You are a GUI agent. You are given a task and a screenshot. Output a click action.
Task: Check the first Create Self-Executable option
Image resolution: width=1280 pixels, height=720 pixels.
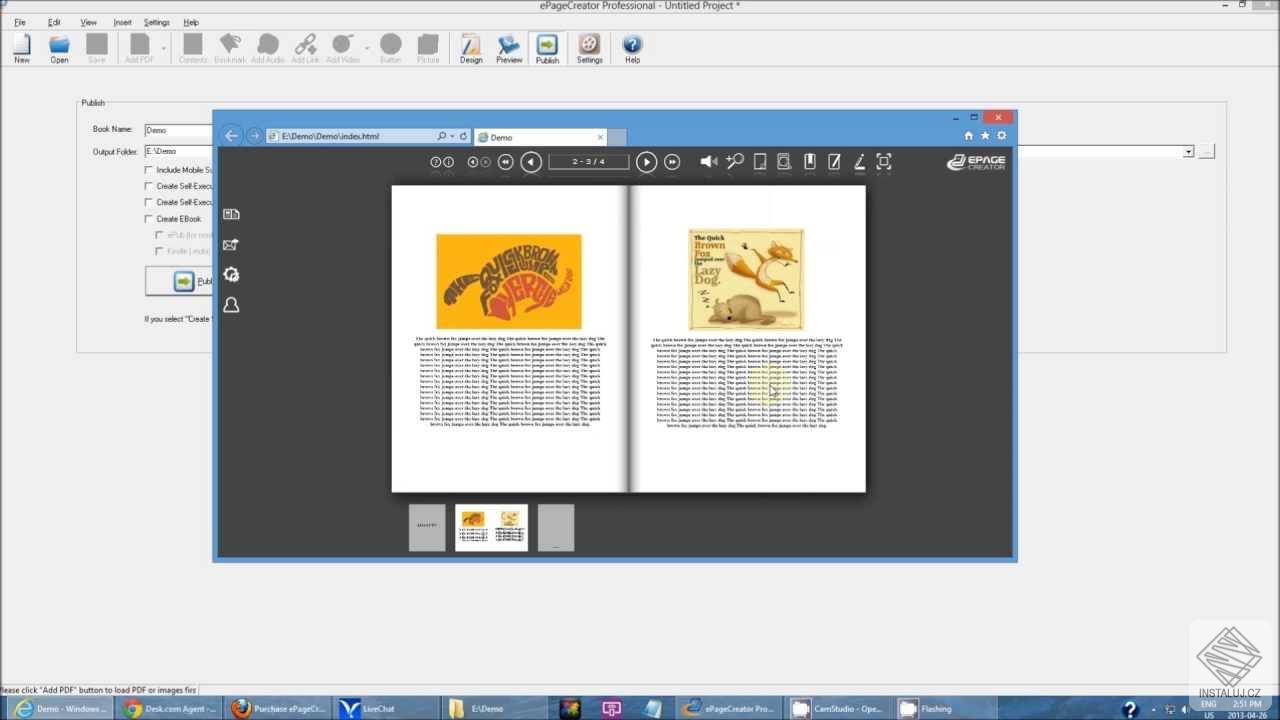[149, 186]
